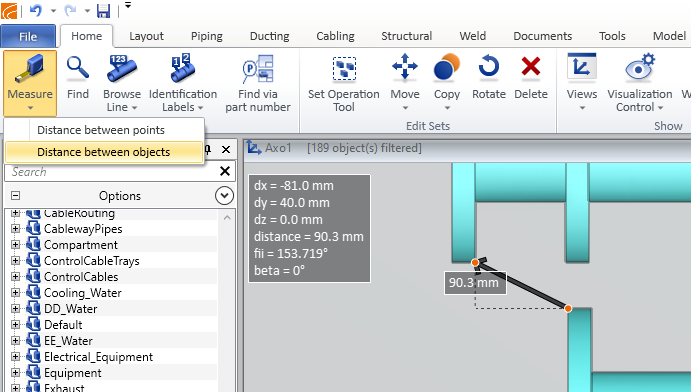Switch to the Structural tab
This screenshot has width=691, height=392.
pos(406,36)
